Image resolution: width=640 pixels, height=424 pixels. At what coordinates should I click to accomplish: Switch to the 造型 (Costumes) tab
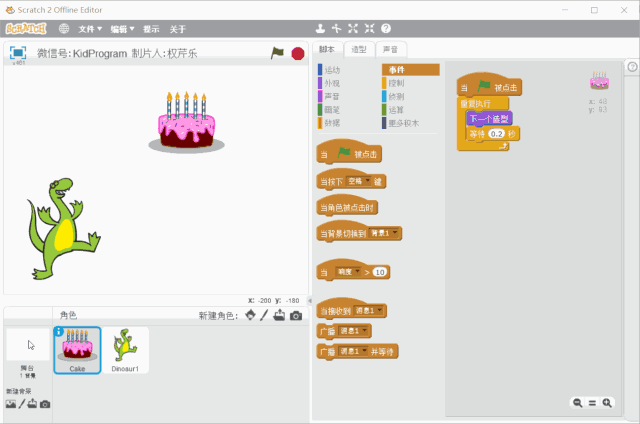click(359, 49)
